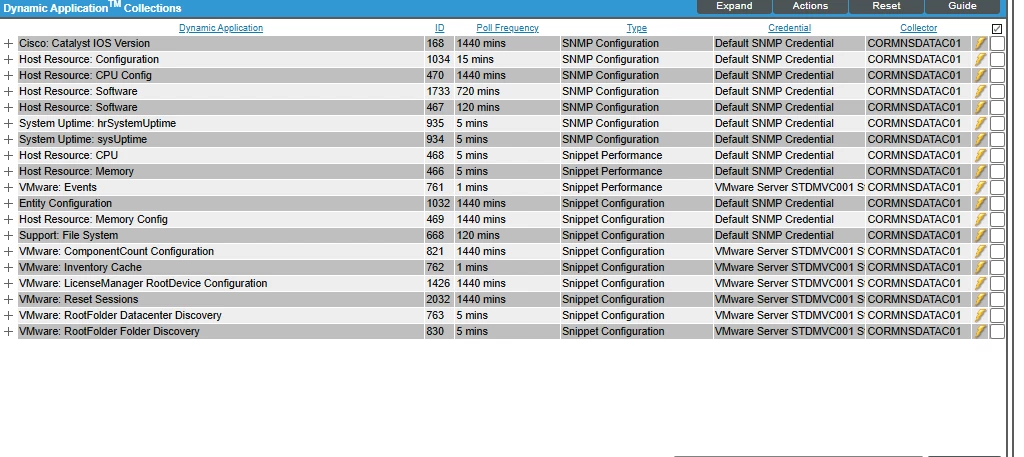Click lightning icon for VMware: LicenseManager RootDevice Configuration

tap(980, 283)
